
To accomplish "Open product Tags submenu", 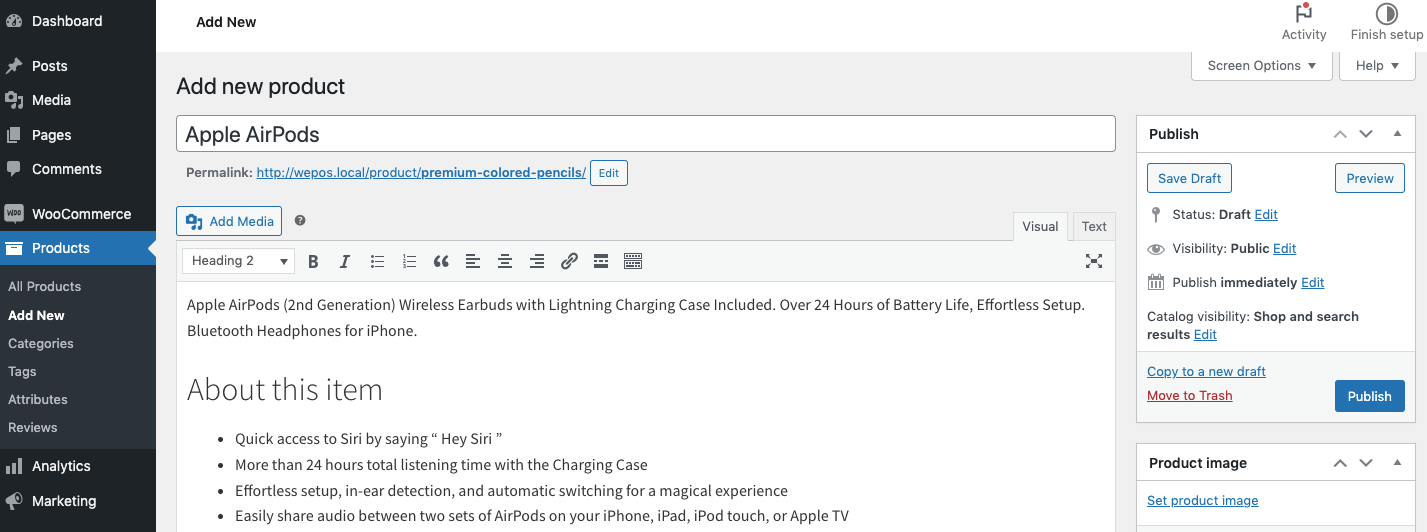I will pos(22,371).
